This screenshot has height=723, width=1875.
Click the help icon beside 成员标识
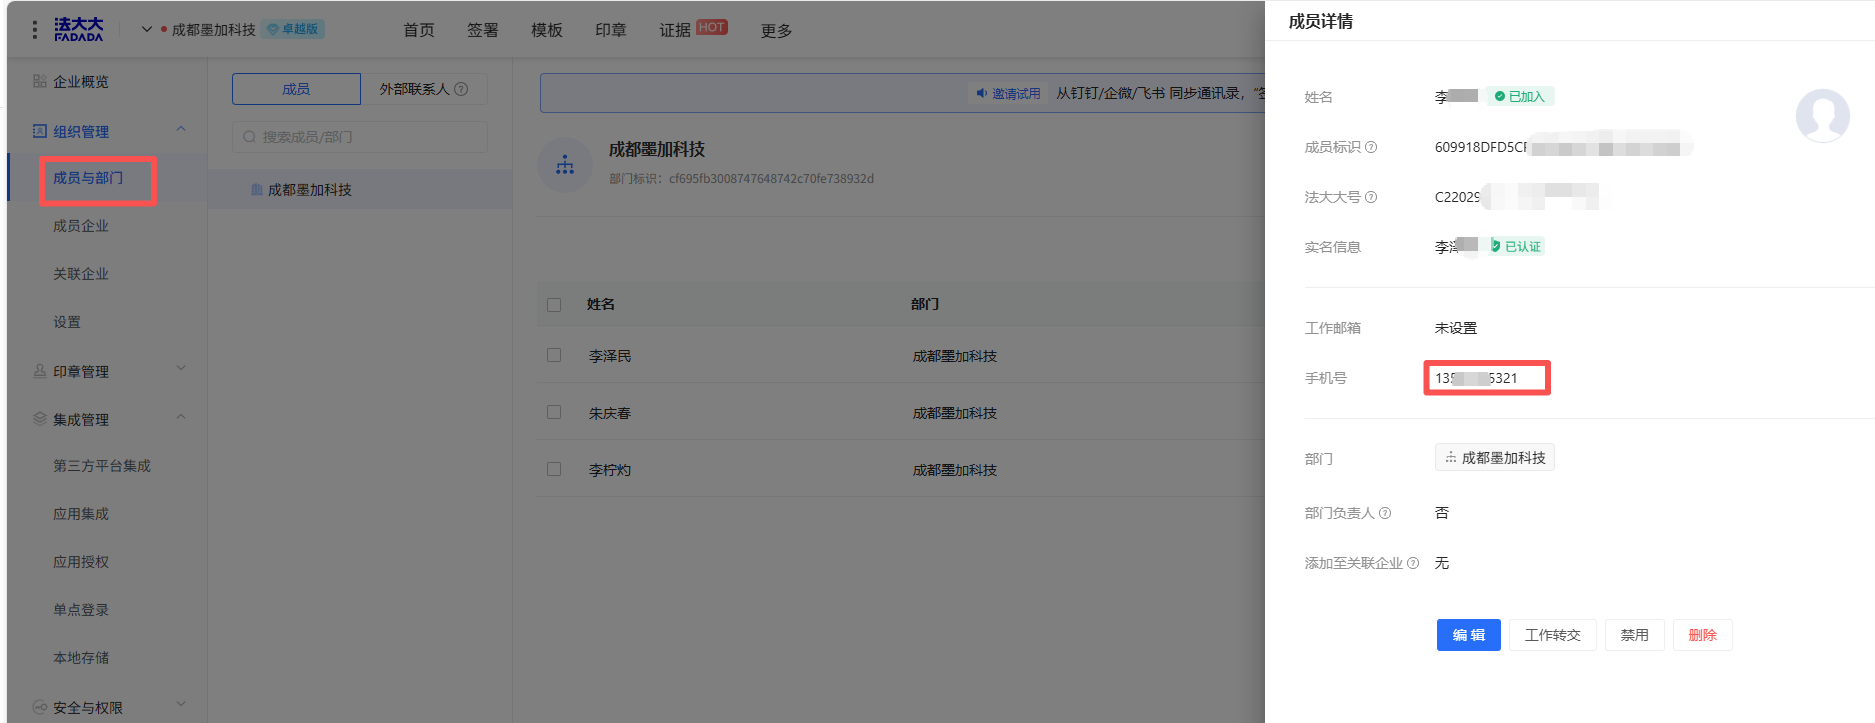[x=1371, y=147]
